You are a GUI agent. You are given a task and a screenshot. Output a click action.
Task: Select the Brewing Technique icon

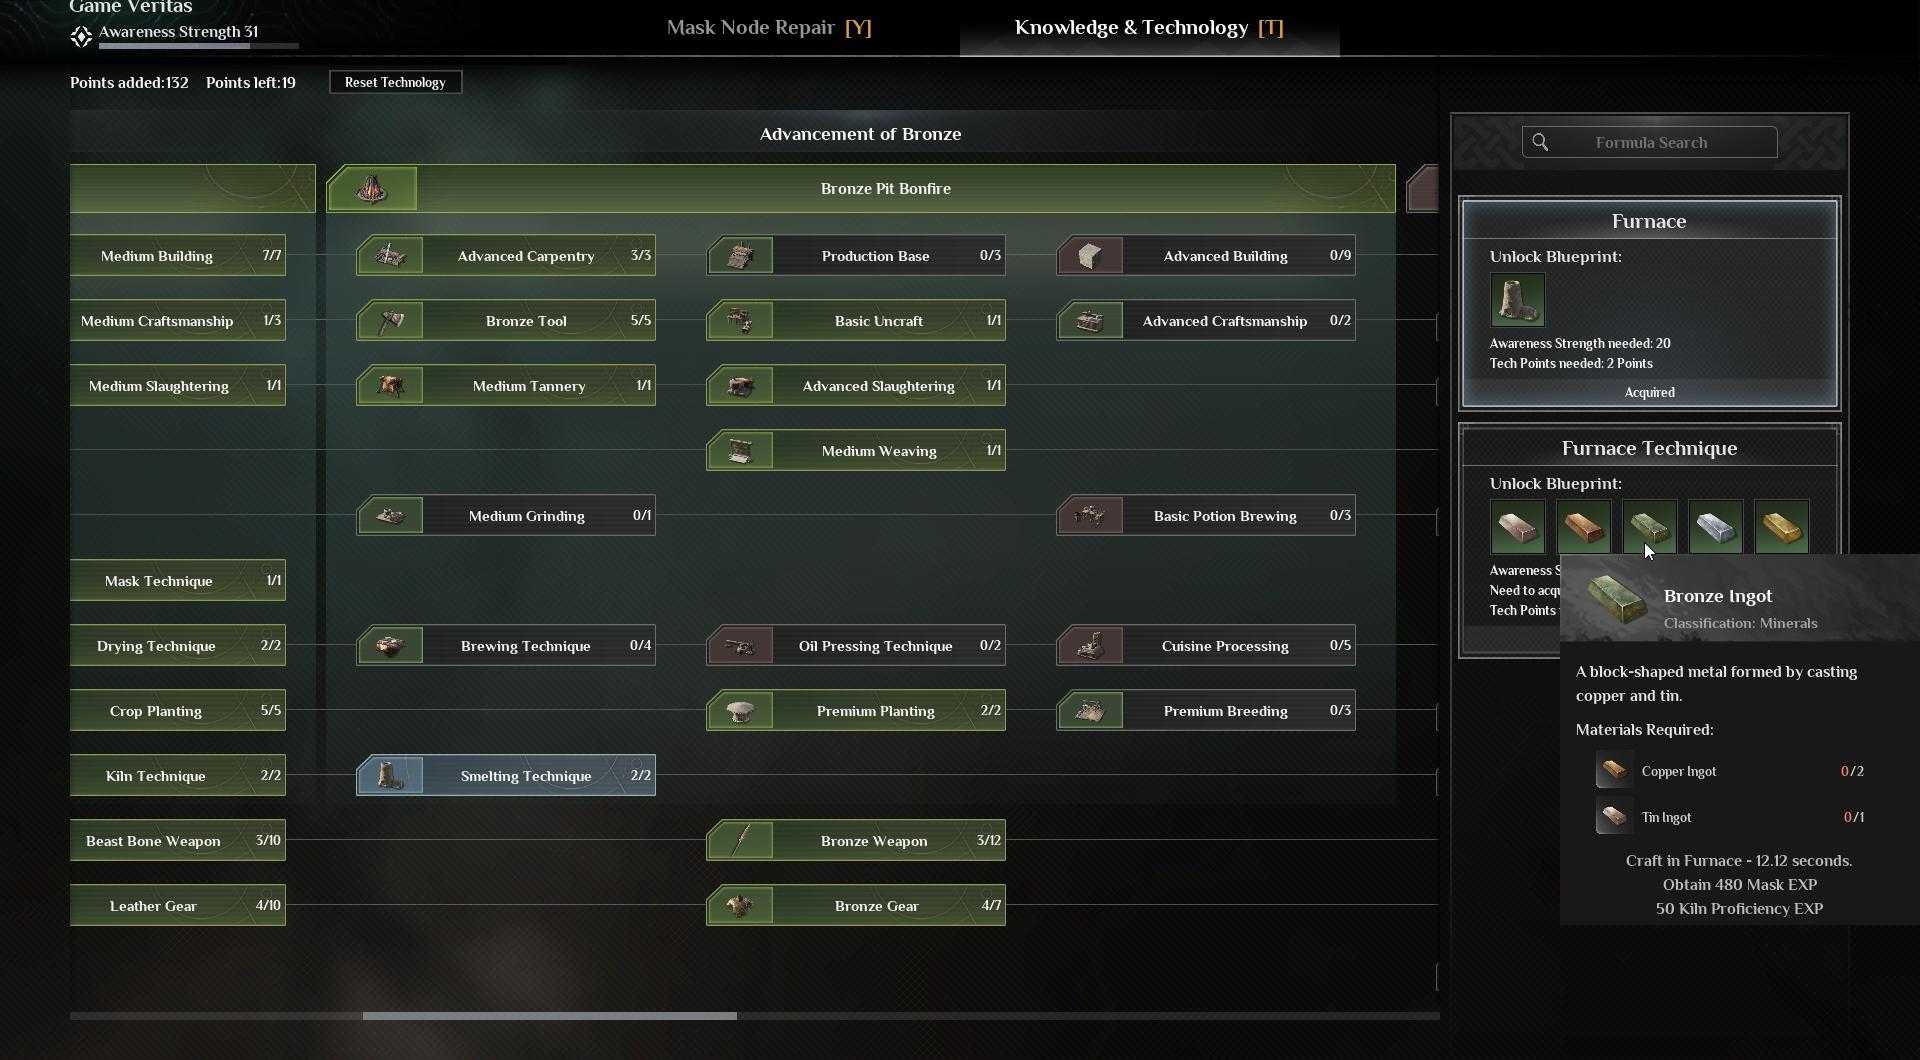[x=390, y=646]
